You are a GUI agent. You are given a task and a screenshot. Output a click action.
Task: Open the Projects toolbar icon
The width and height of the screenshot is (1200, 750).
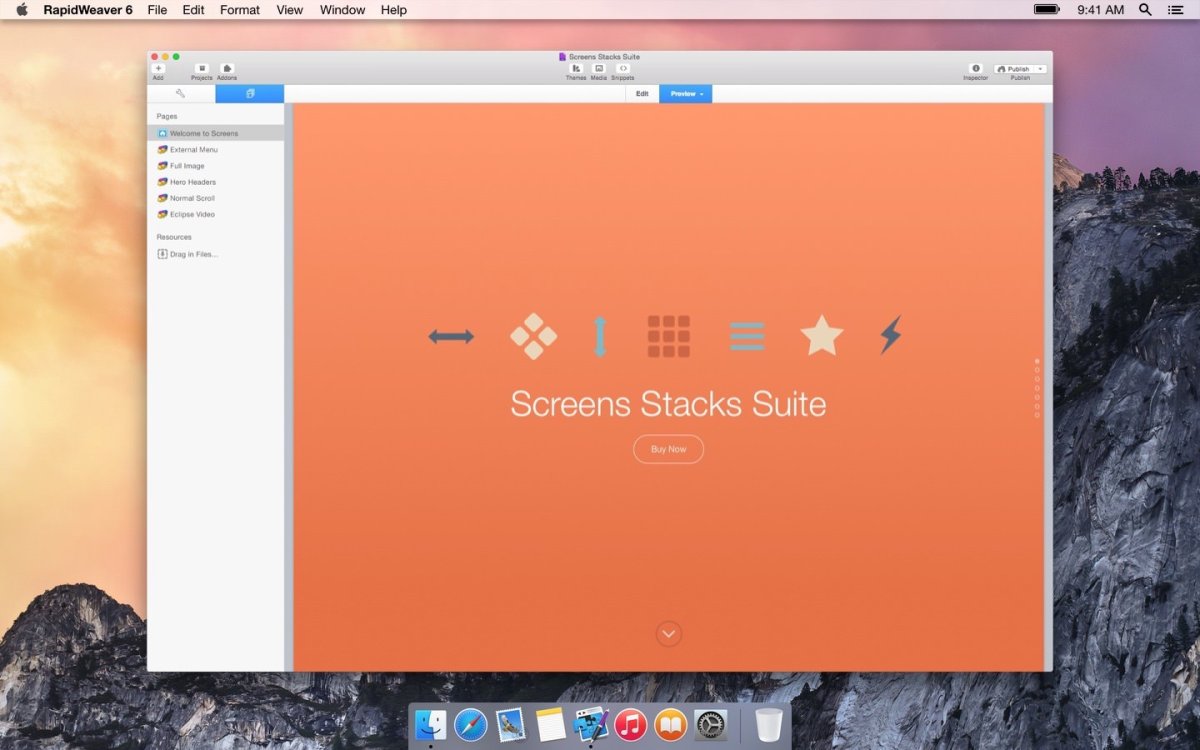(201, 68)
